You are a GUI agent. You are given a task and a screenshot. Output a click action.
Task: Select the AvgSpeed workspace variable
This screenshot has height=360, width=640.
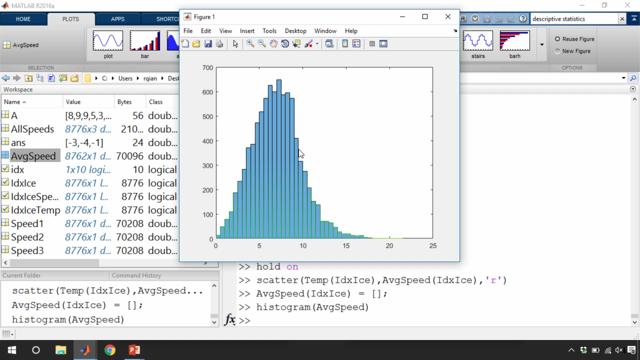point(33,156)
